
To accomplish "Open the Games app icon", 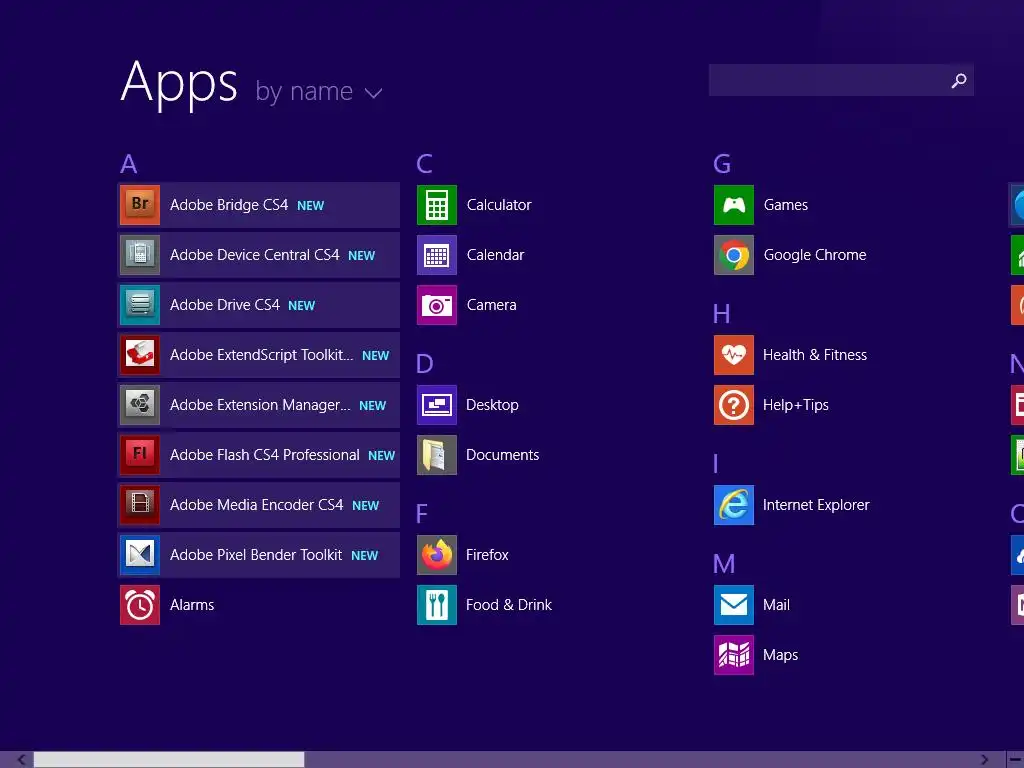I will point(734,205).
